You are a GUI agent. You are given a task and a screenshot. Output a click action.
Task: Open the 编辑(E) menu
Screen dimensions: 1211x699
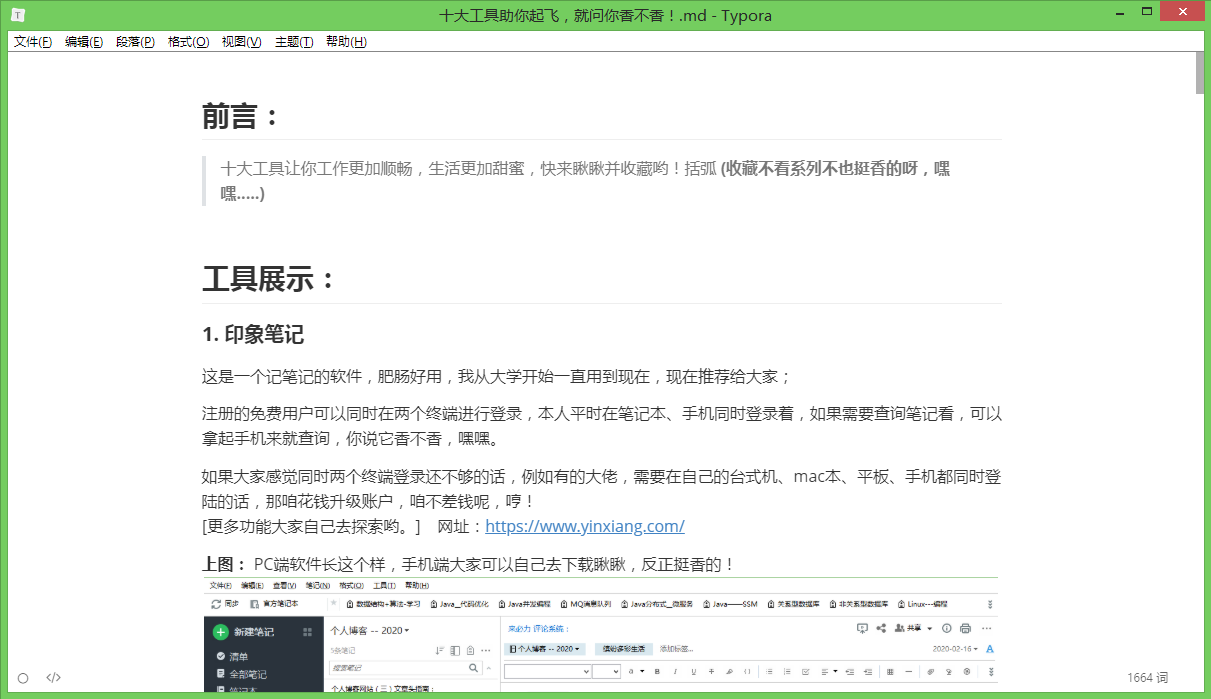pyautogui.click(x=84, y=42)
